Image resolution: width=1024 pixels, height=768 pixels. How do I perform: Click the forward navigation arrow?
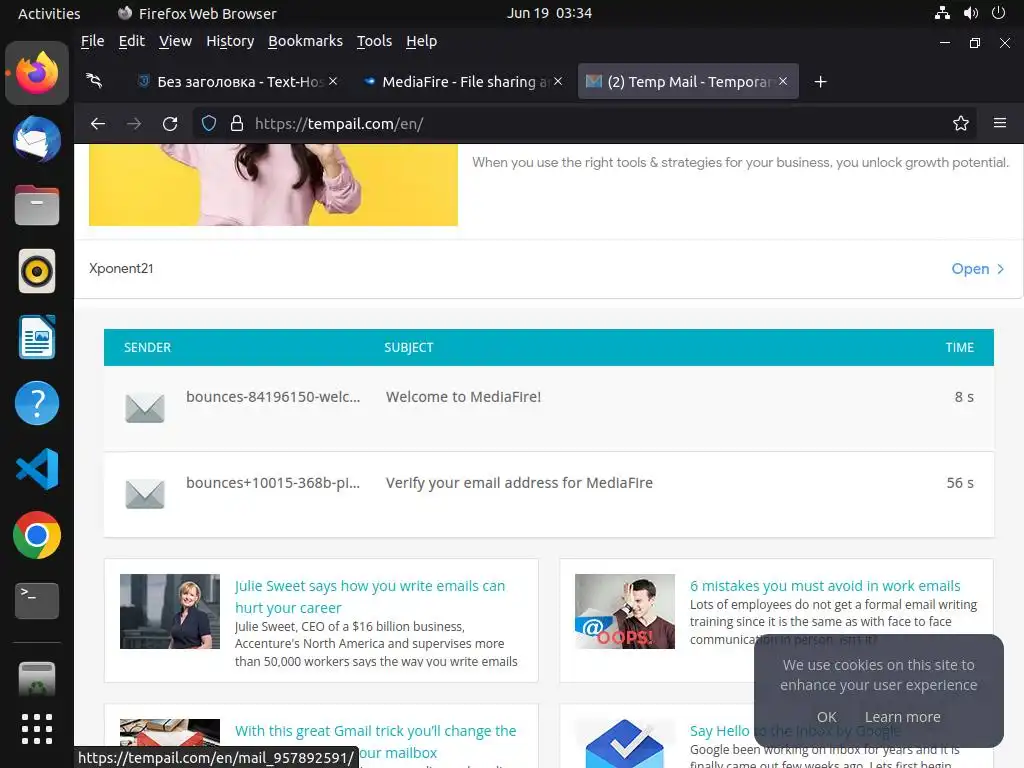[134, 123]
